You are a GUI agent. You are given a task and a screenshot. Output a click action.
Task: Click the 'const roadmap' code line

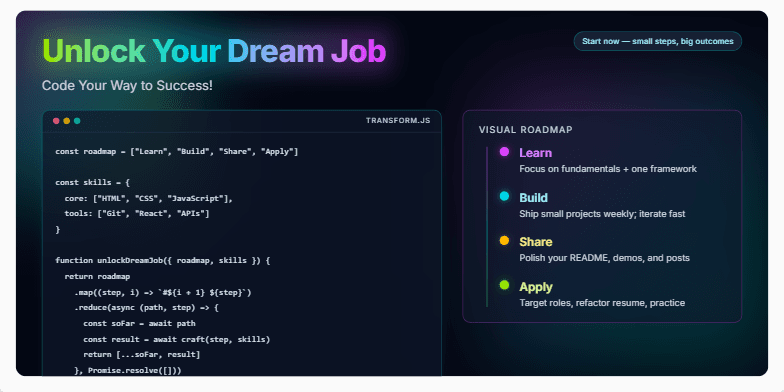[176, 152]
